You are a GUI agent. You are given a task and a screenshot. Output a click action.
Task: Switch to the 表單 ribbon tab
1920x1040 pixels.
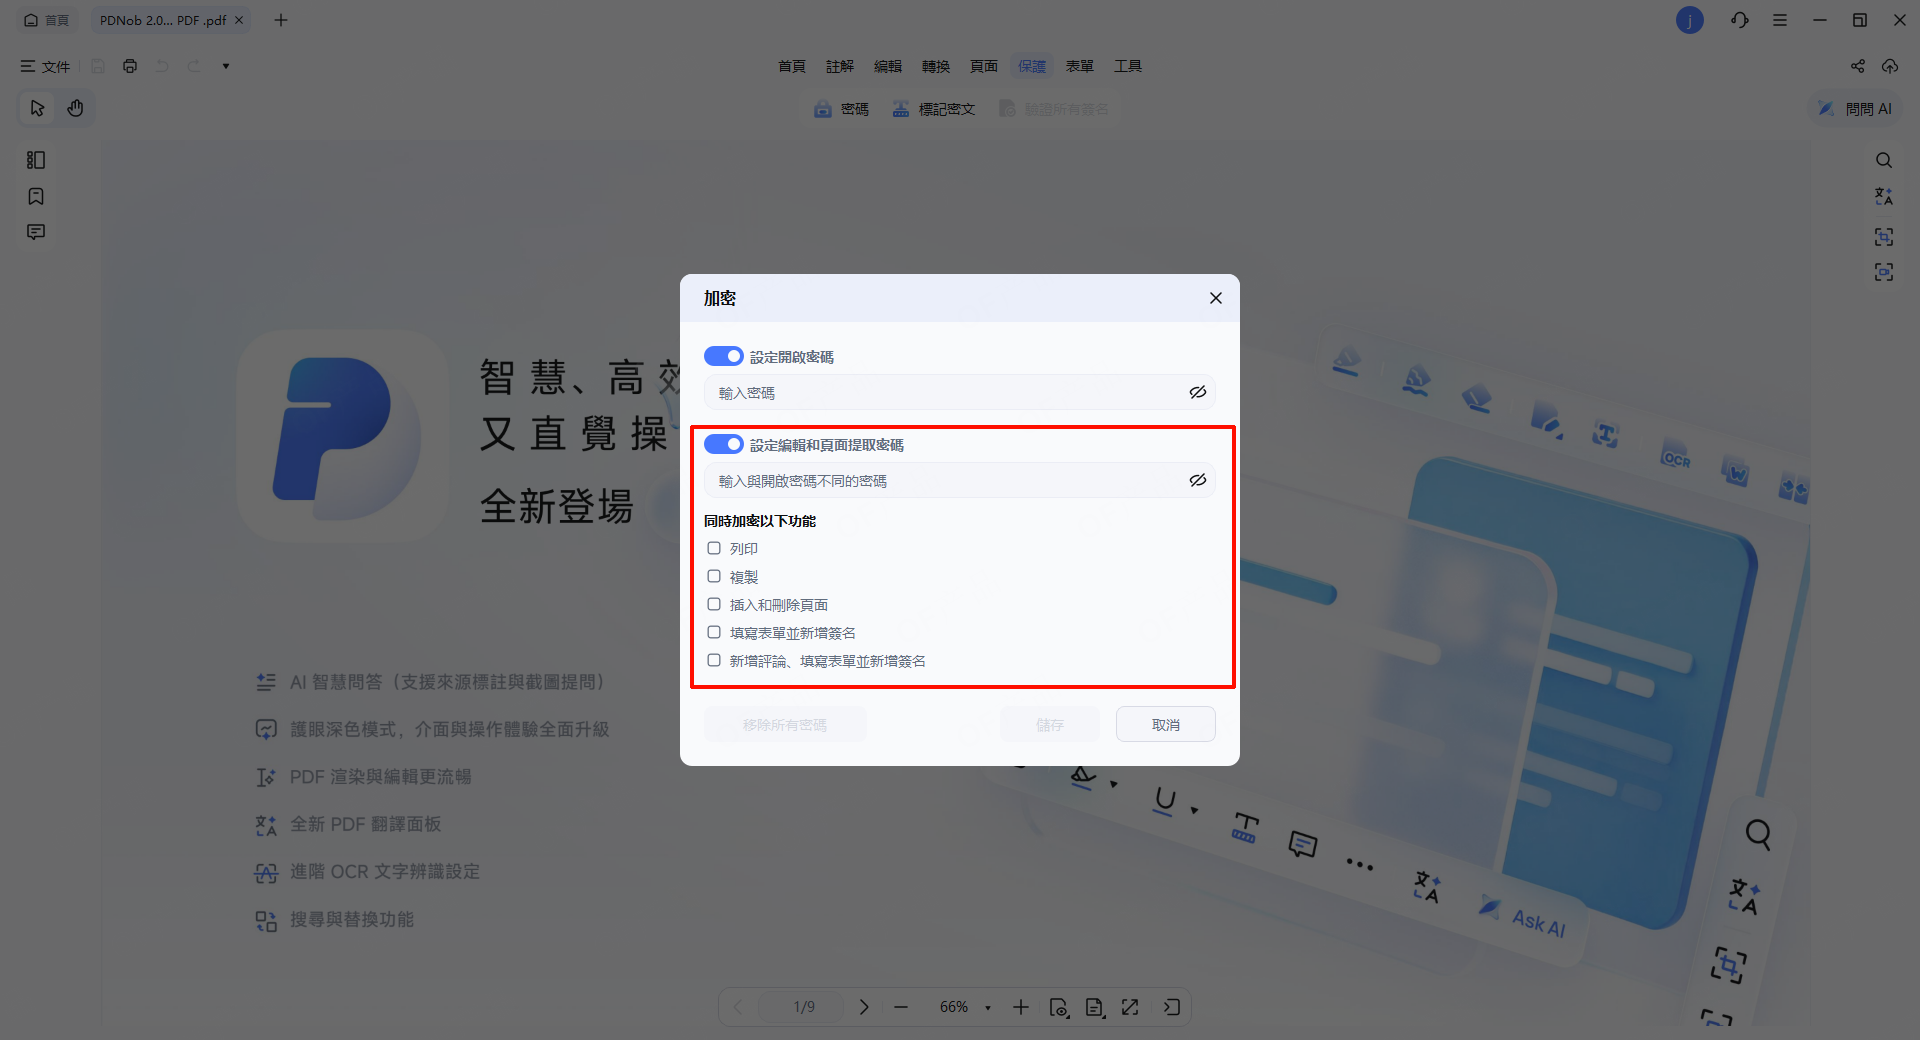(1080, 66)
